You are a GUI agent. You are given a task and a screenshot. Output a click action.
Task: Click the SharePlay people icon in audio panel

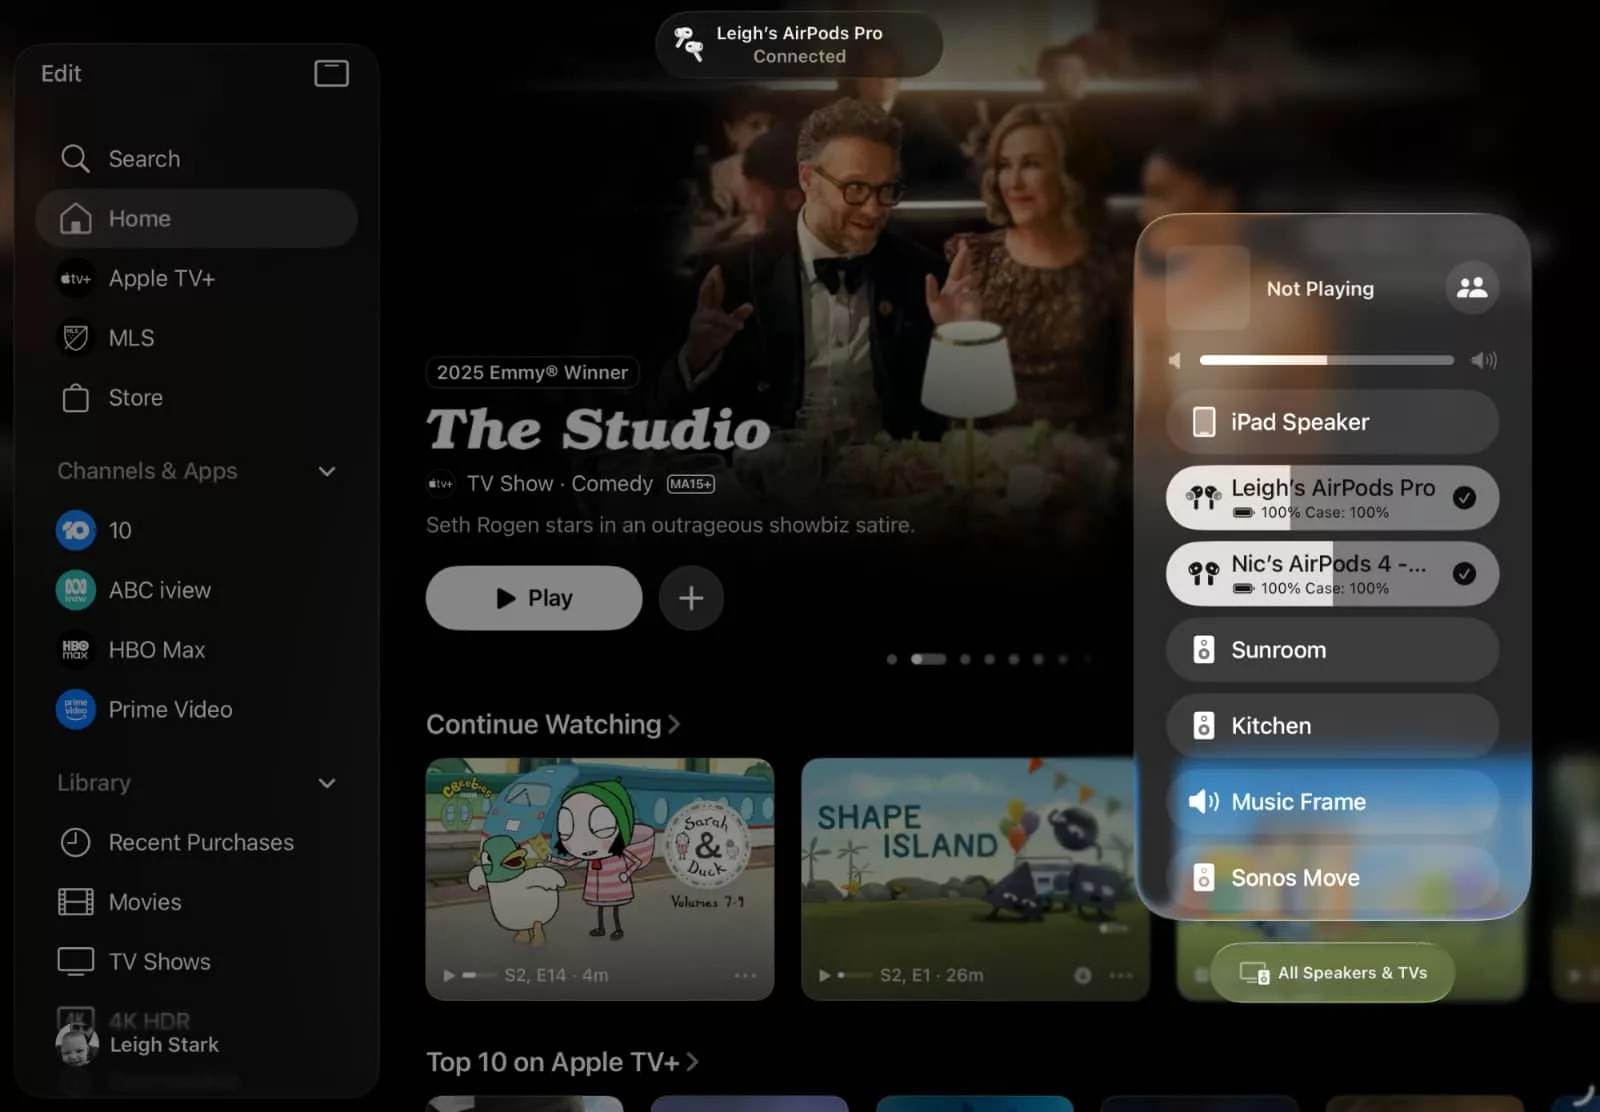coord(1471,288)
